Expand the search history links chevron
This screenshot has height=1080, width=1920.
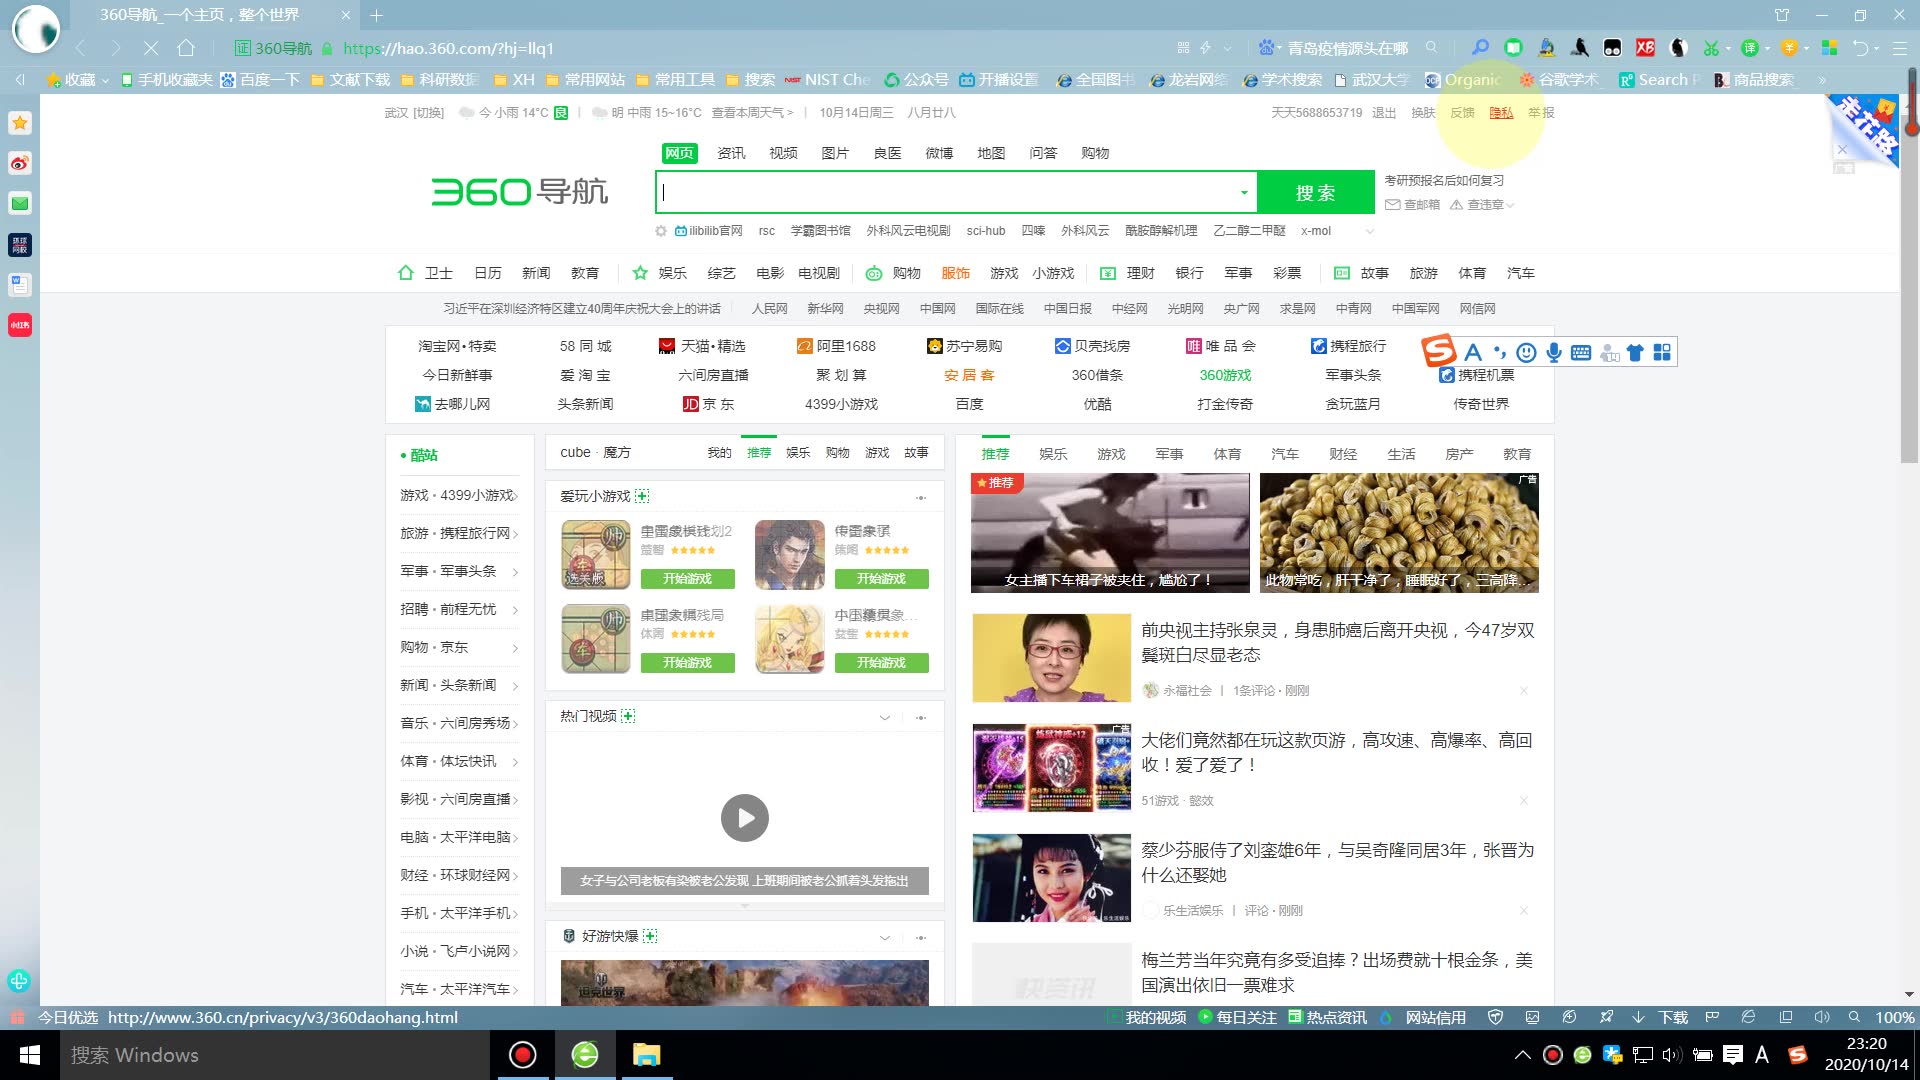coord(1370,231)
